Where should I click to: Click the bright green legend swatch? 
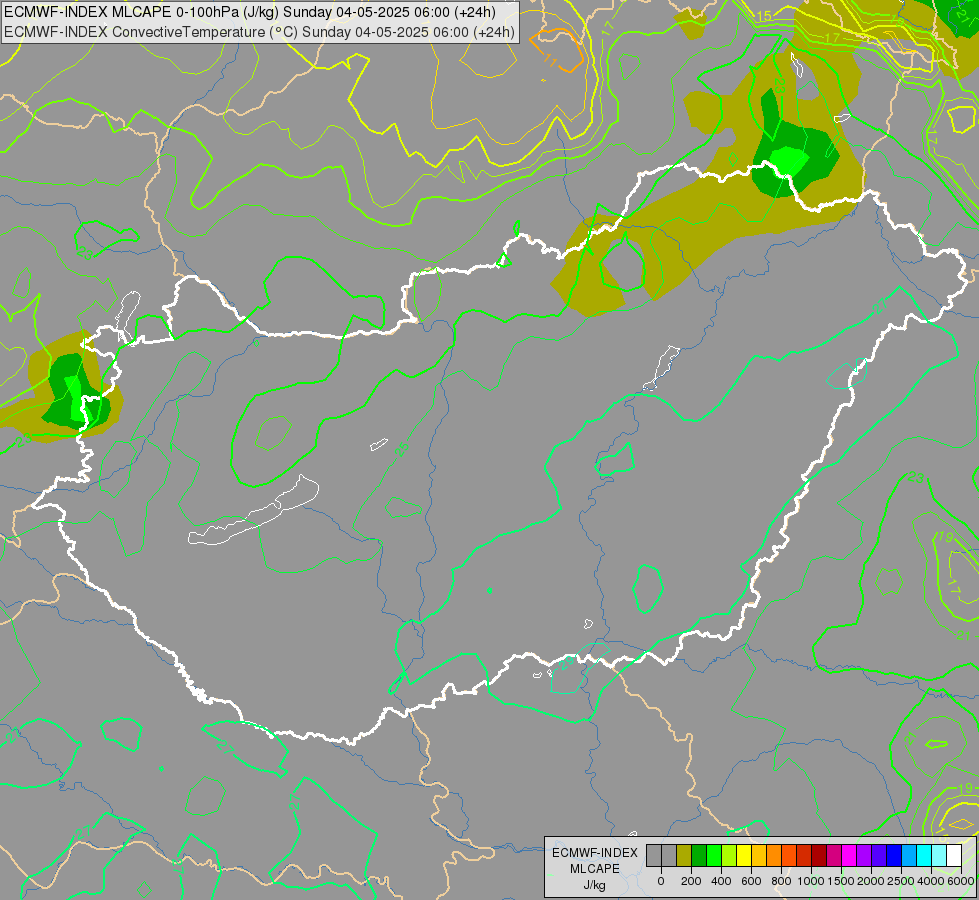pos(714,855)
